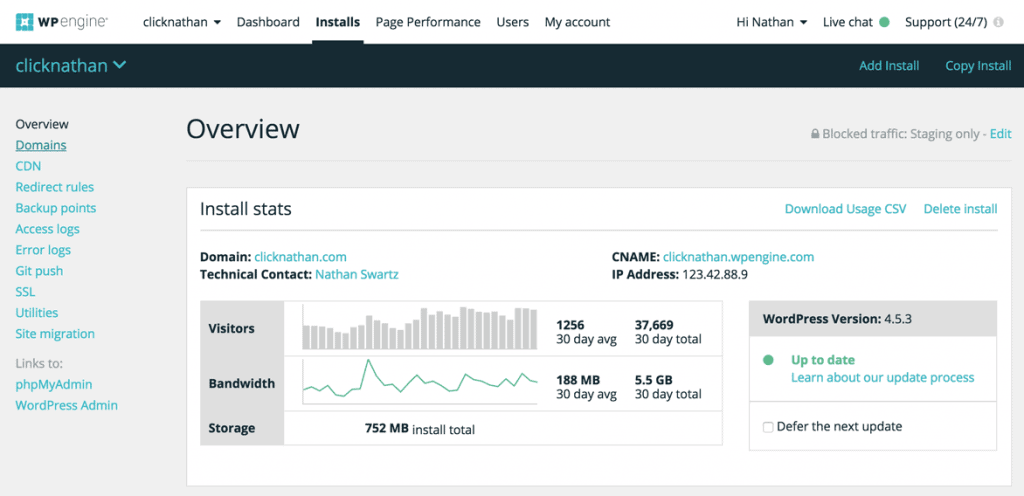Screen dimensions: 1024x496
Task: Click the Install stats heading
Action: click(246, 209)
